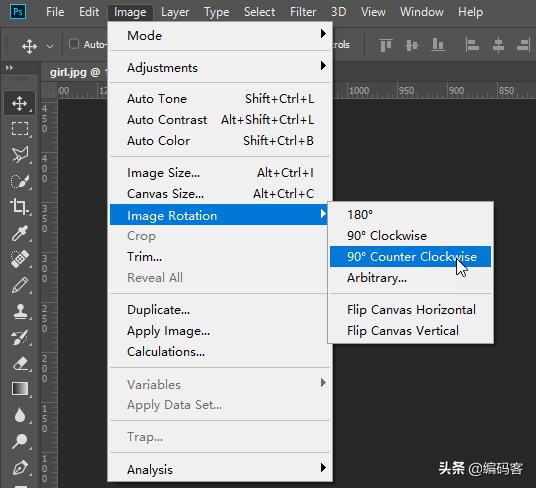536x488 pixels.
Task: Choose Auto Contrast
Action: tap(220, 120)
